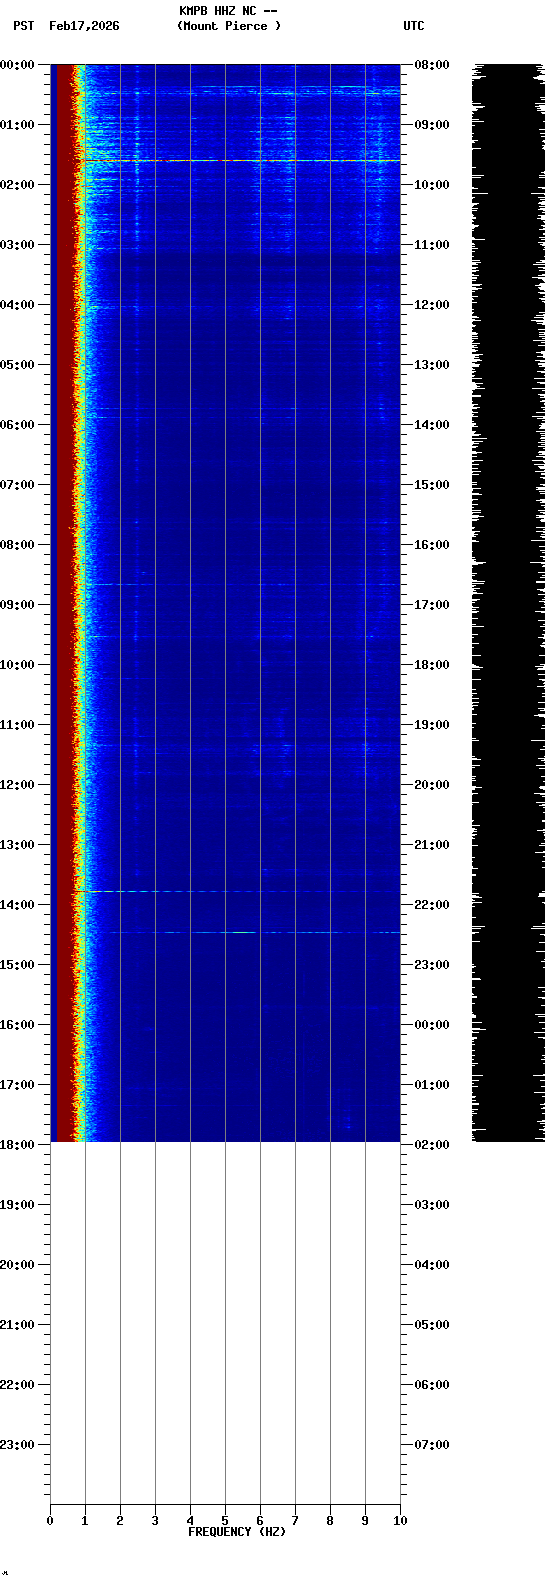The image size is (552, 1584).
Task: Click the UTC '05:00' time label
Action: tap(432, 1325)
